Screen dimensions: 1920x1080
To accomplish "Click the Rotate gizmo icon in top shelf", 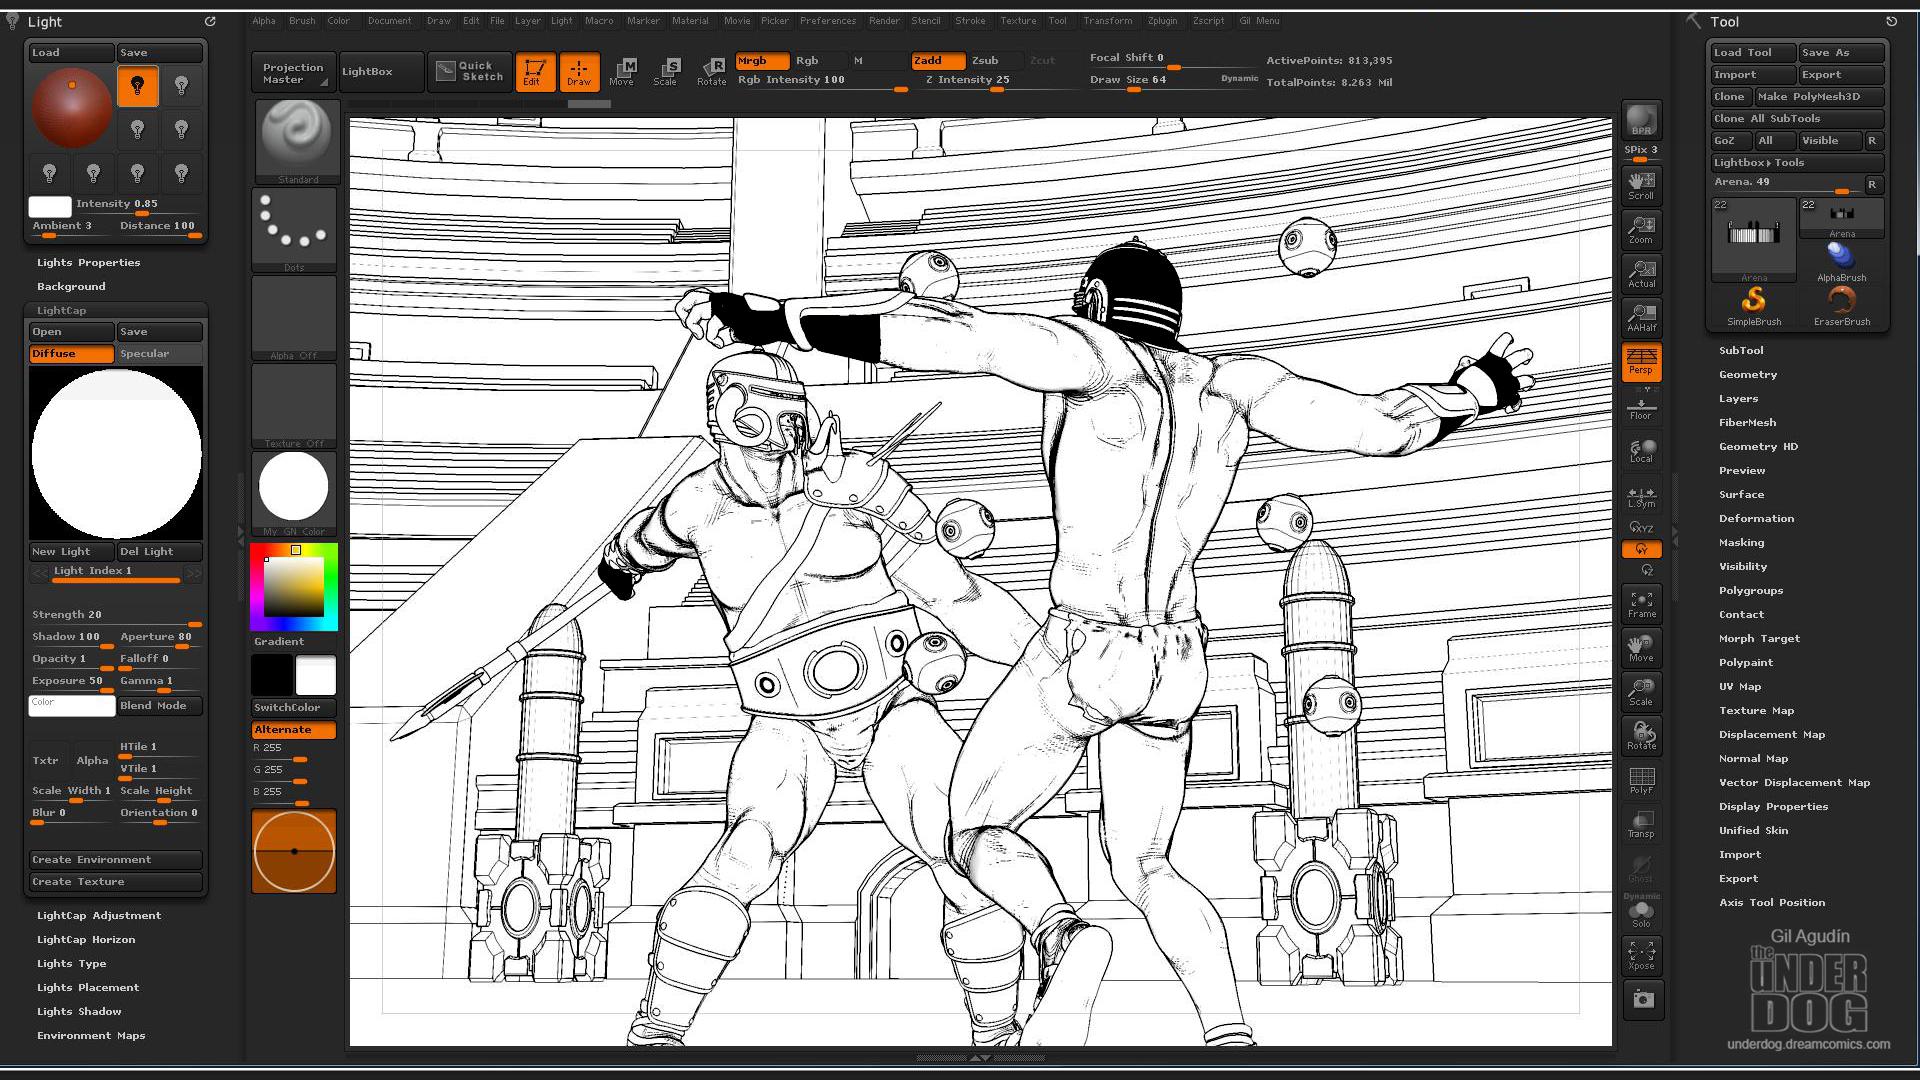I will (711, 71).
